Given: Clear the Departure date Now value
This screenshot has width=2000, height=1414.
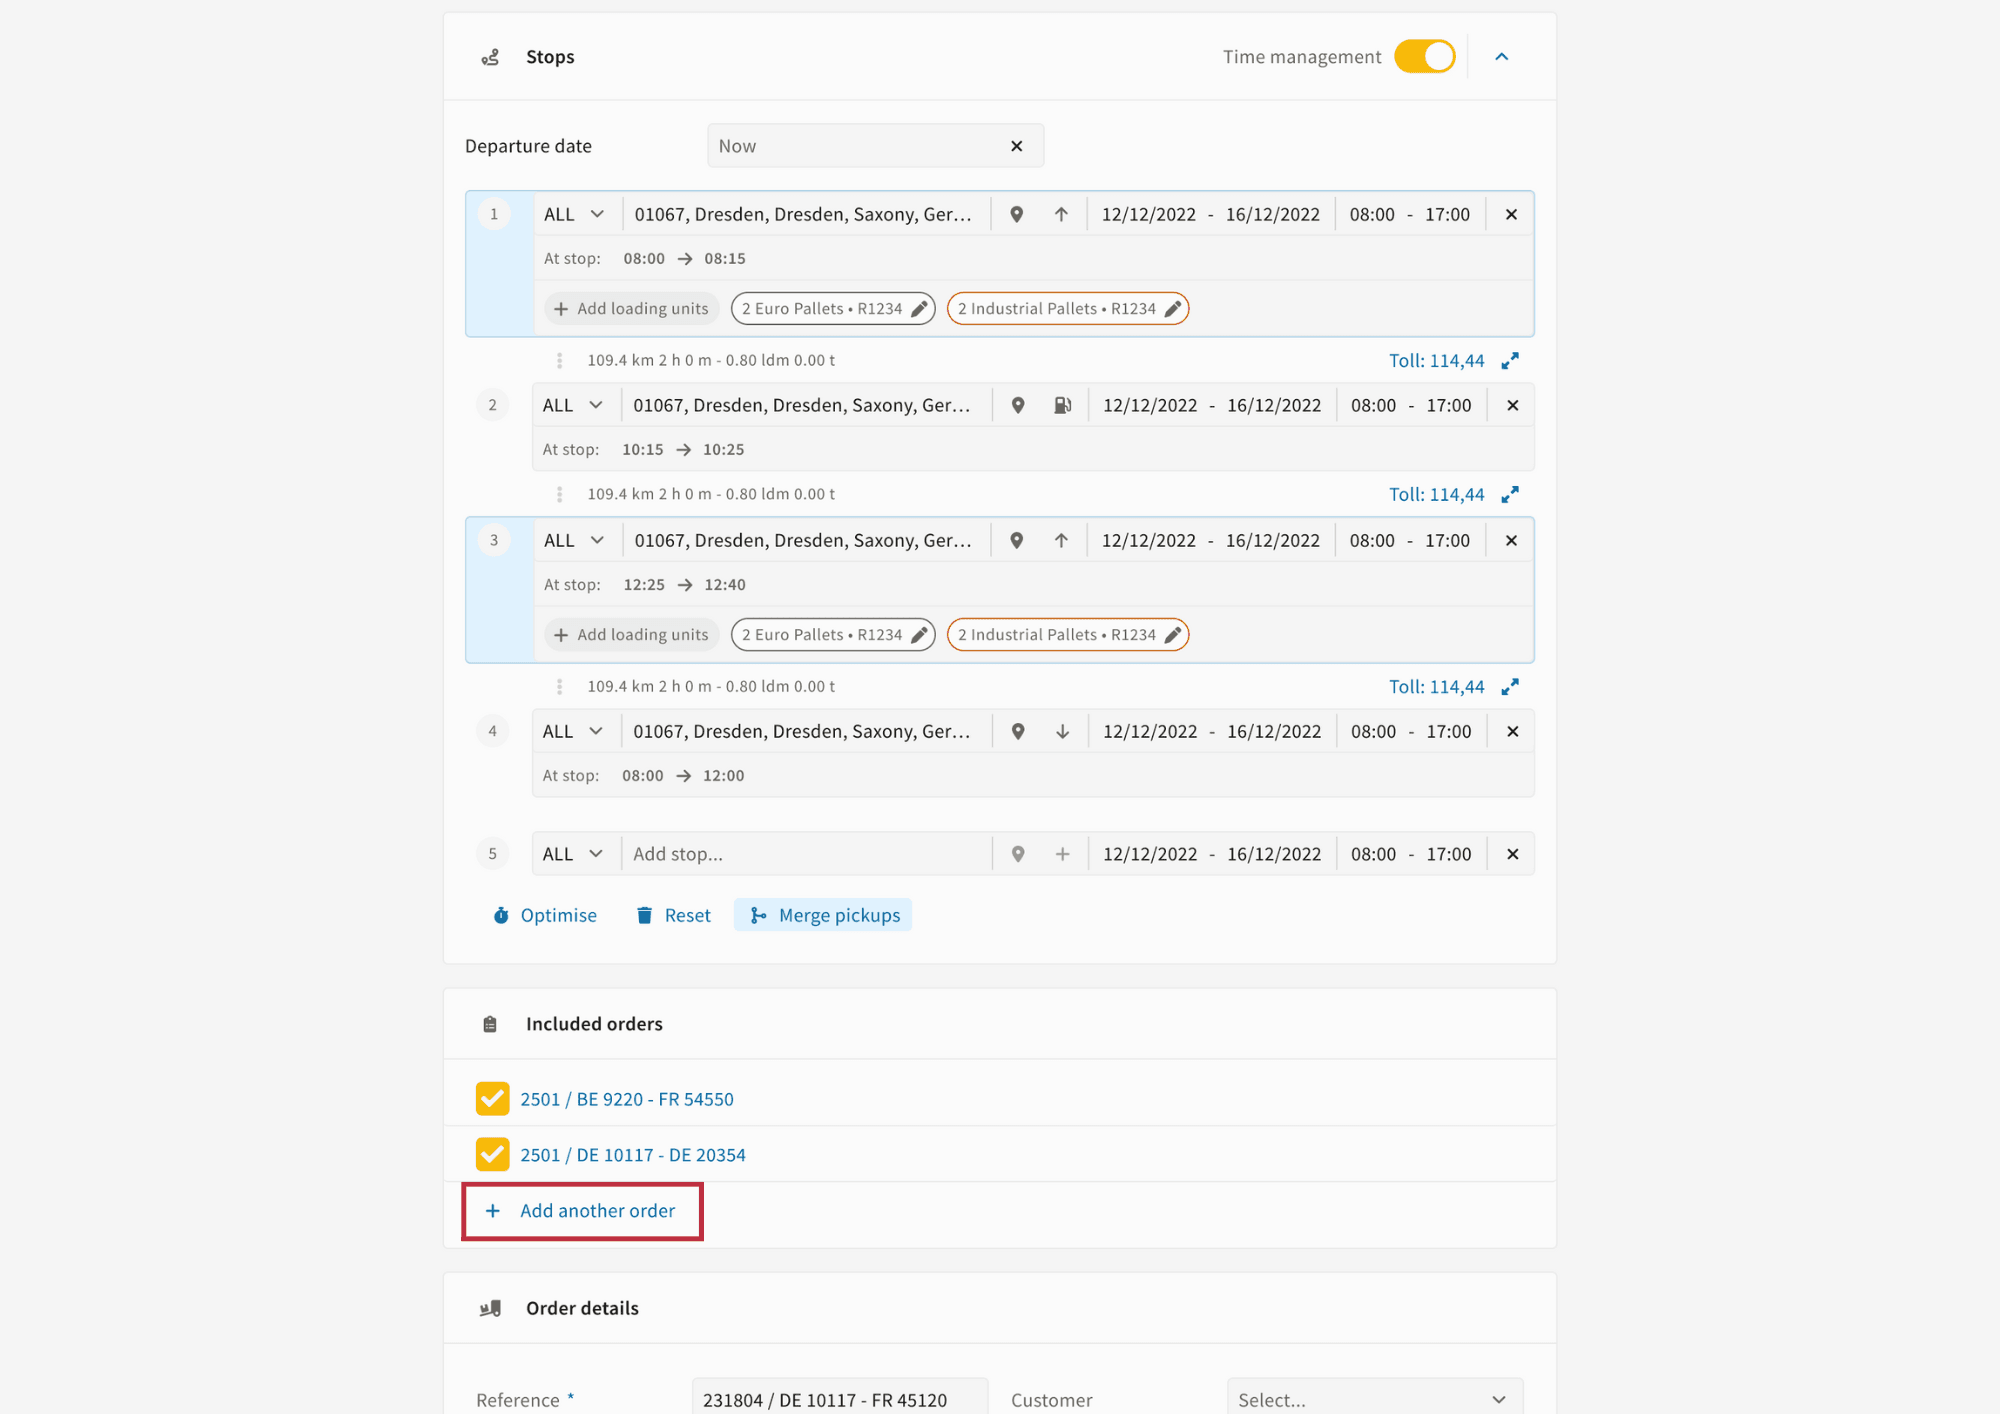Looking at the screenshot, I should coord(1016,146).
